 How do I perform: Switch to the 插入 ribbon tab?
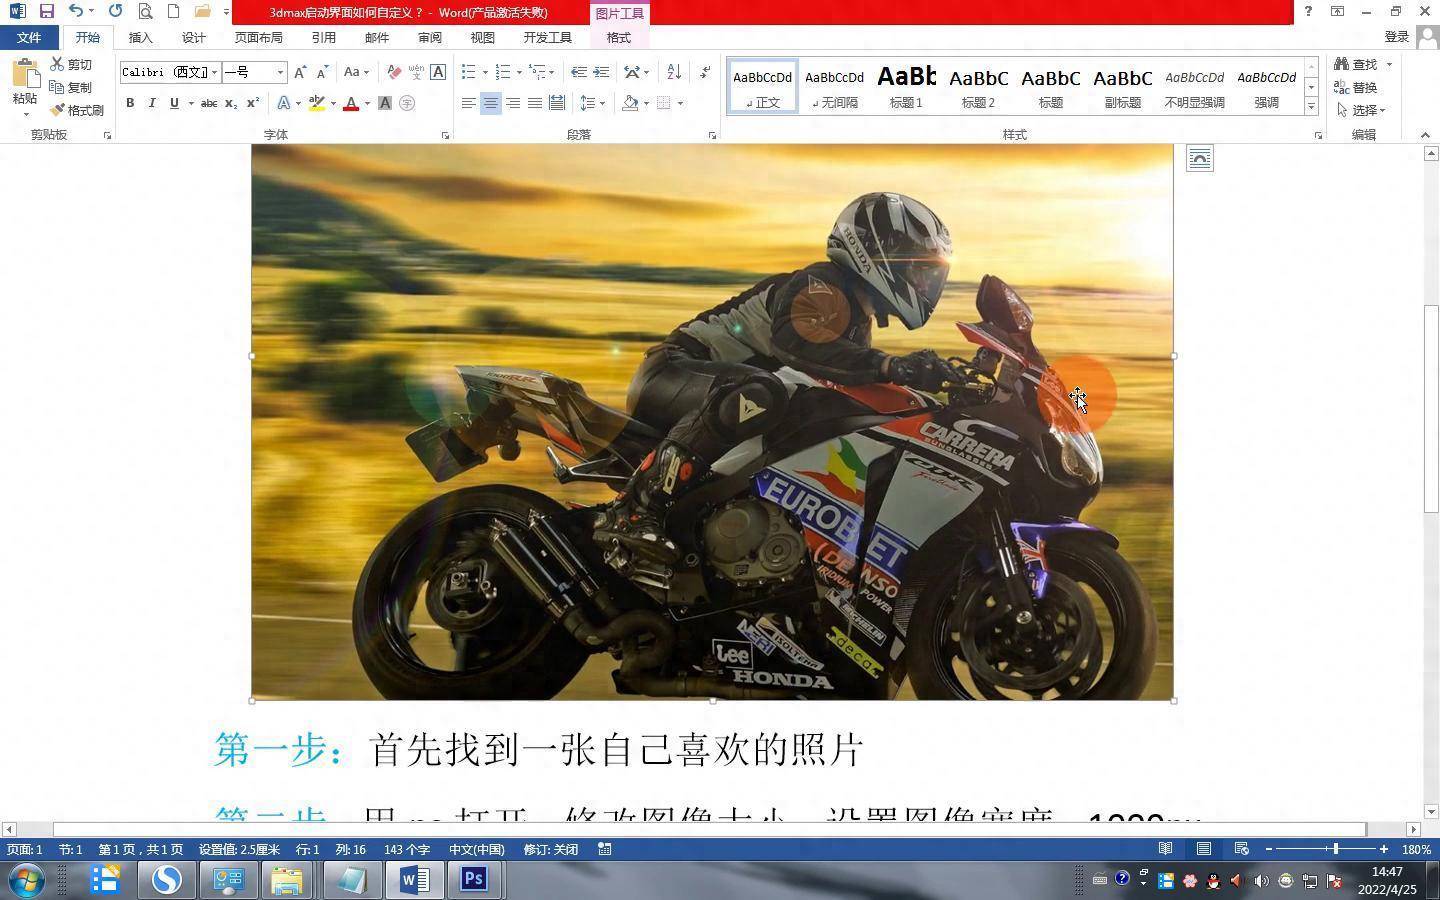coord(139,37)
